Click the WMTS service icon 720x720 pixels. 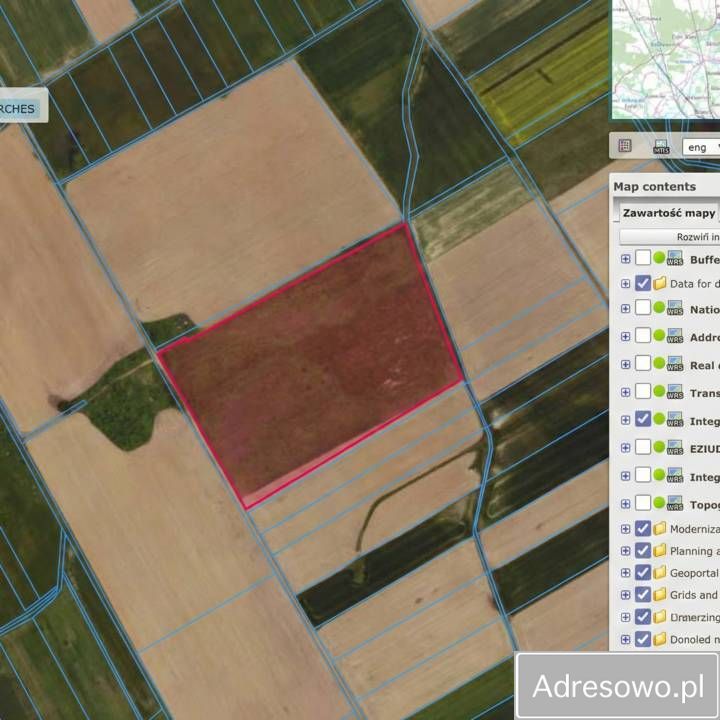coord(661,147)
